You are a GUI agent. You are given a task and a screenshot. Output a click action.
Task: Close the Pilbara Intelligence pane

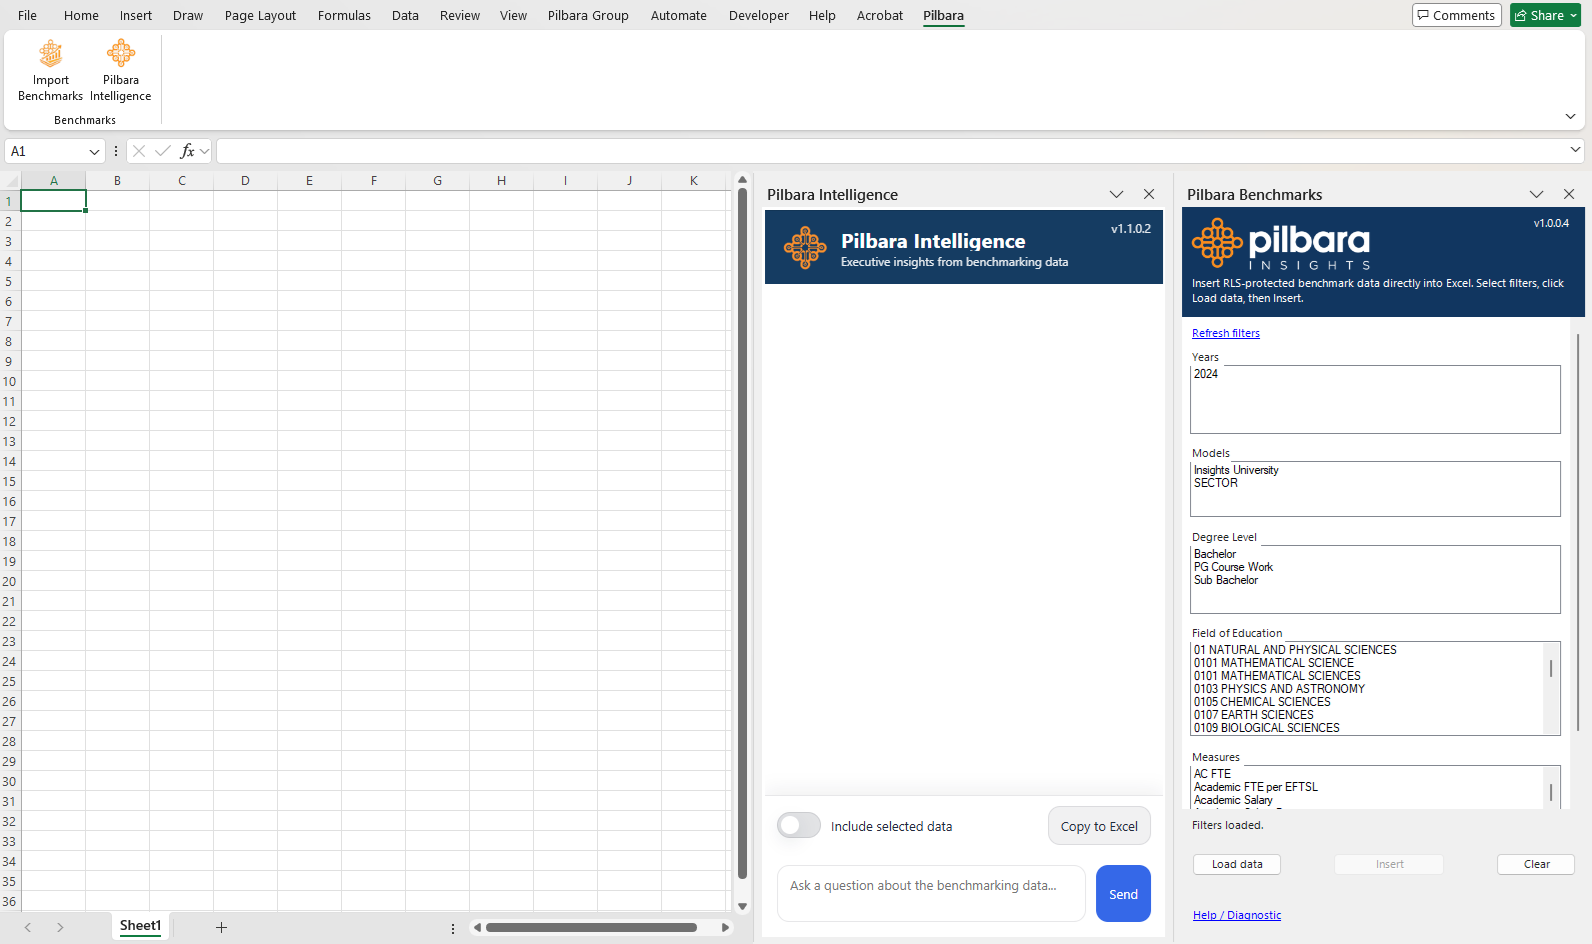pyautogui.click(x=1149, y=194)
